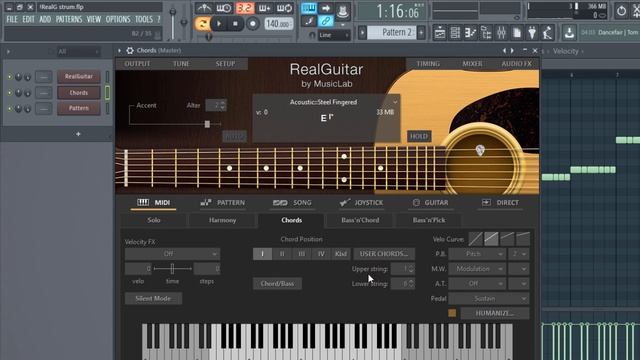This screenshot has height=360, width=640.
Task: Open the TIMING tab in RealGuitar
Action: pyautogui.click(x=428, y=64)
